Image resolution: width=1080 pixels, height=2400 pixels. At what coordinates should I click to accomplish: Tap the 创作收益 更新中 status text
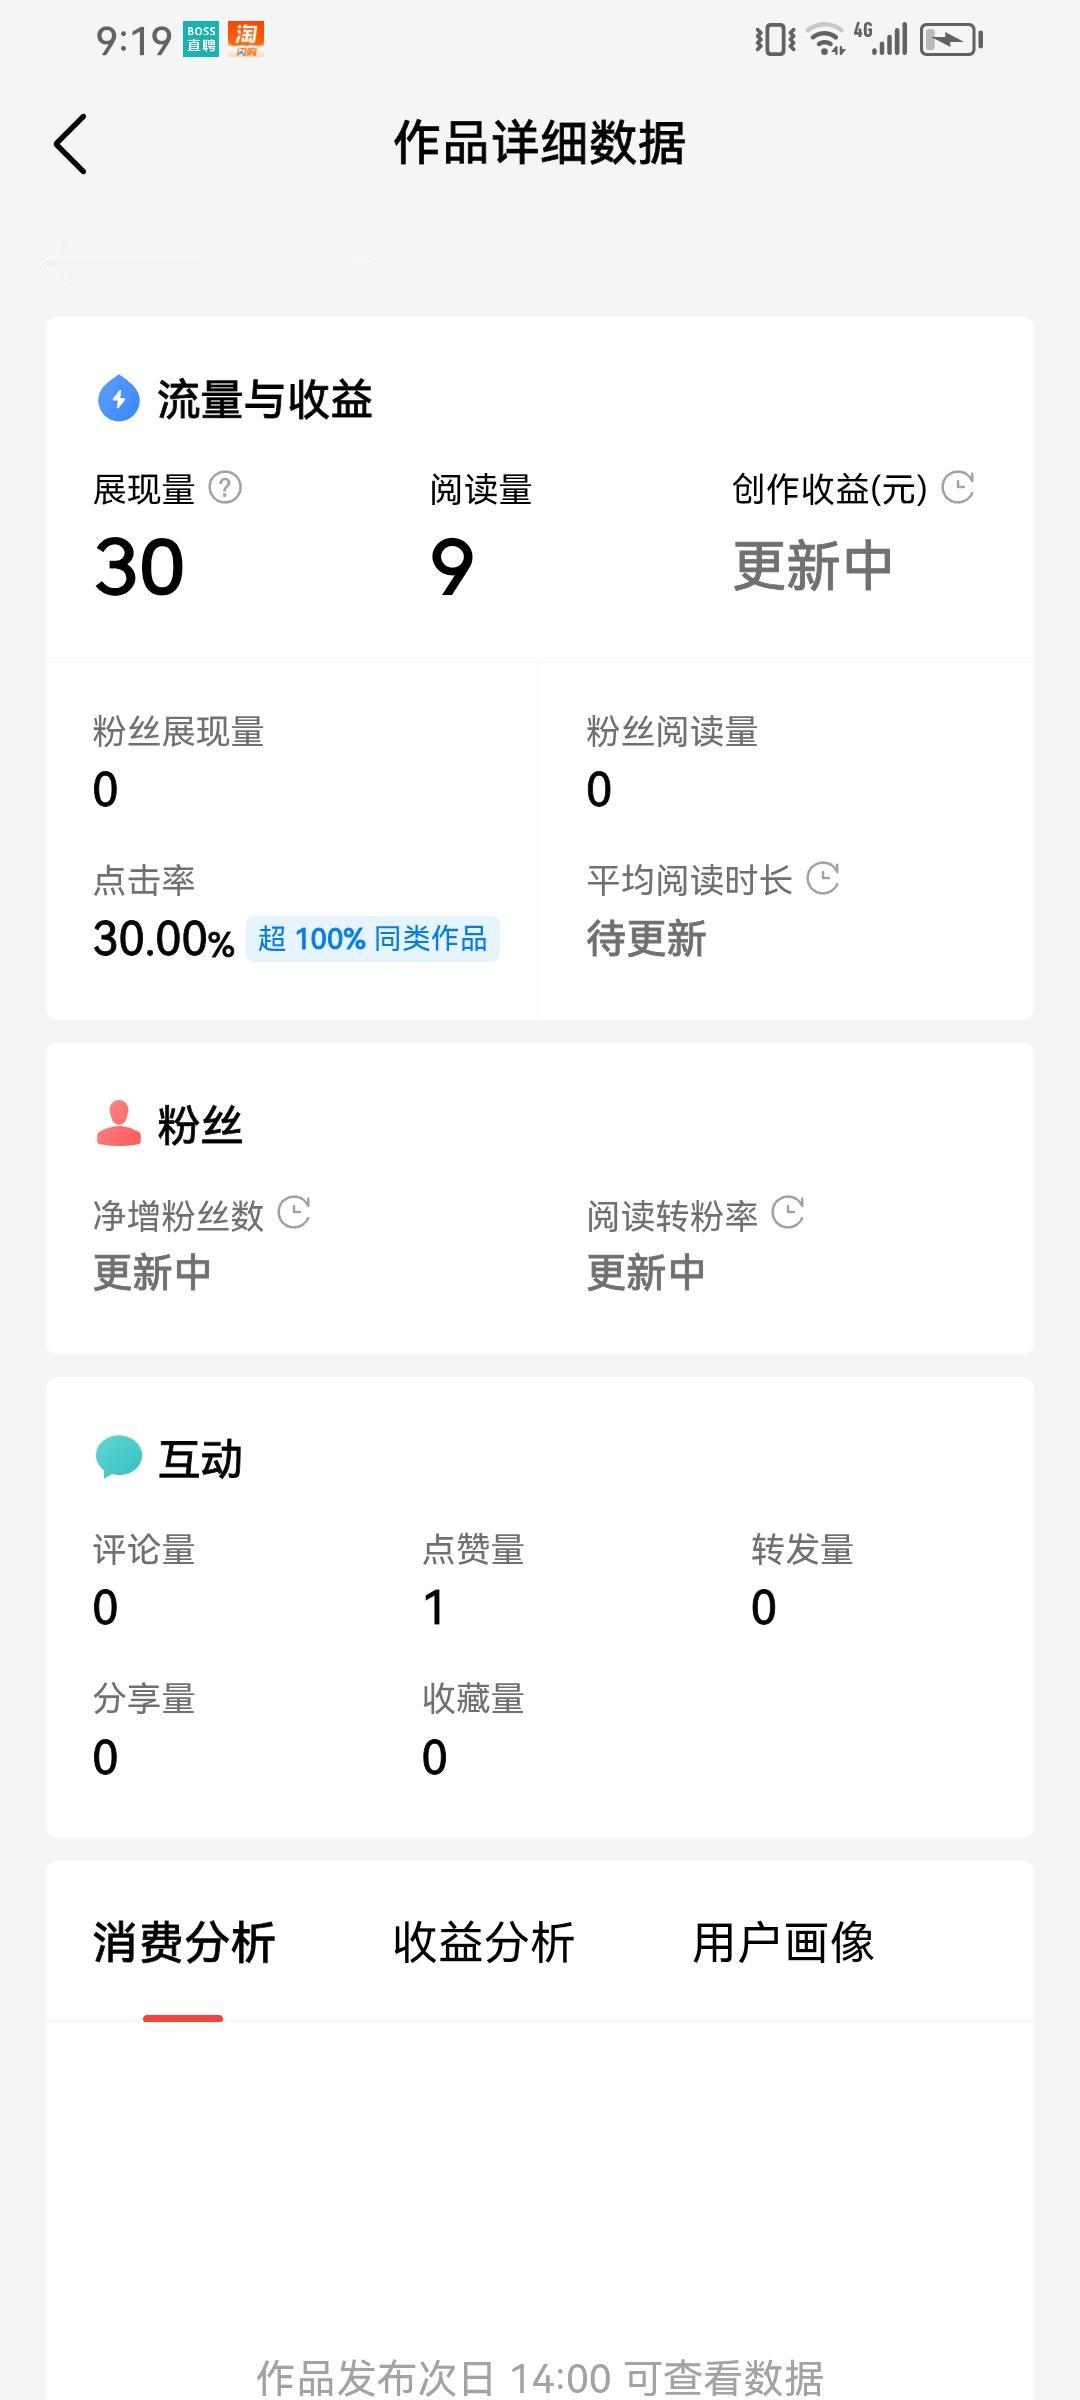point(813,566)
